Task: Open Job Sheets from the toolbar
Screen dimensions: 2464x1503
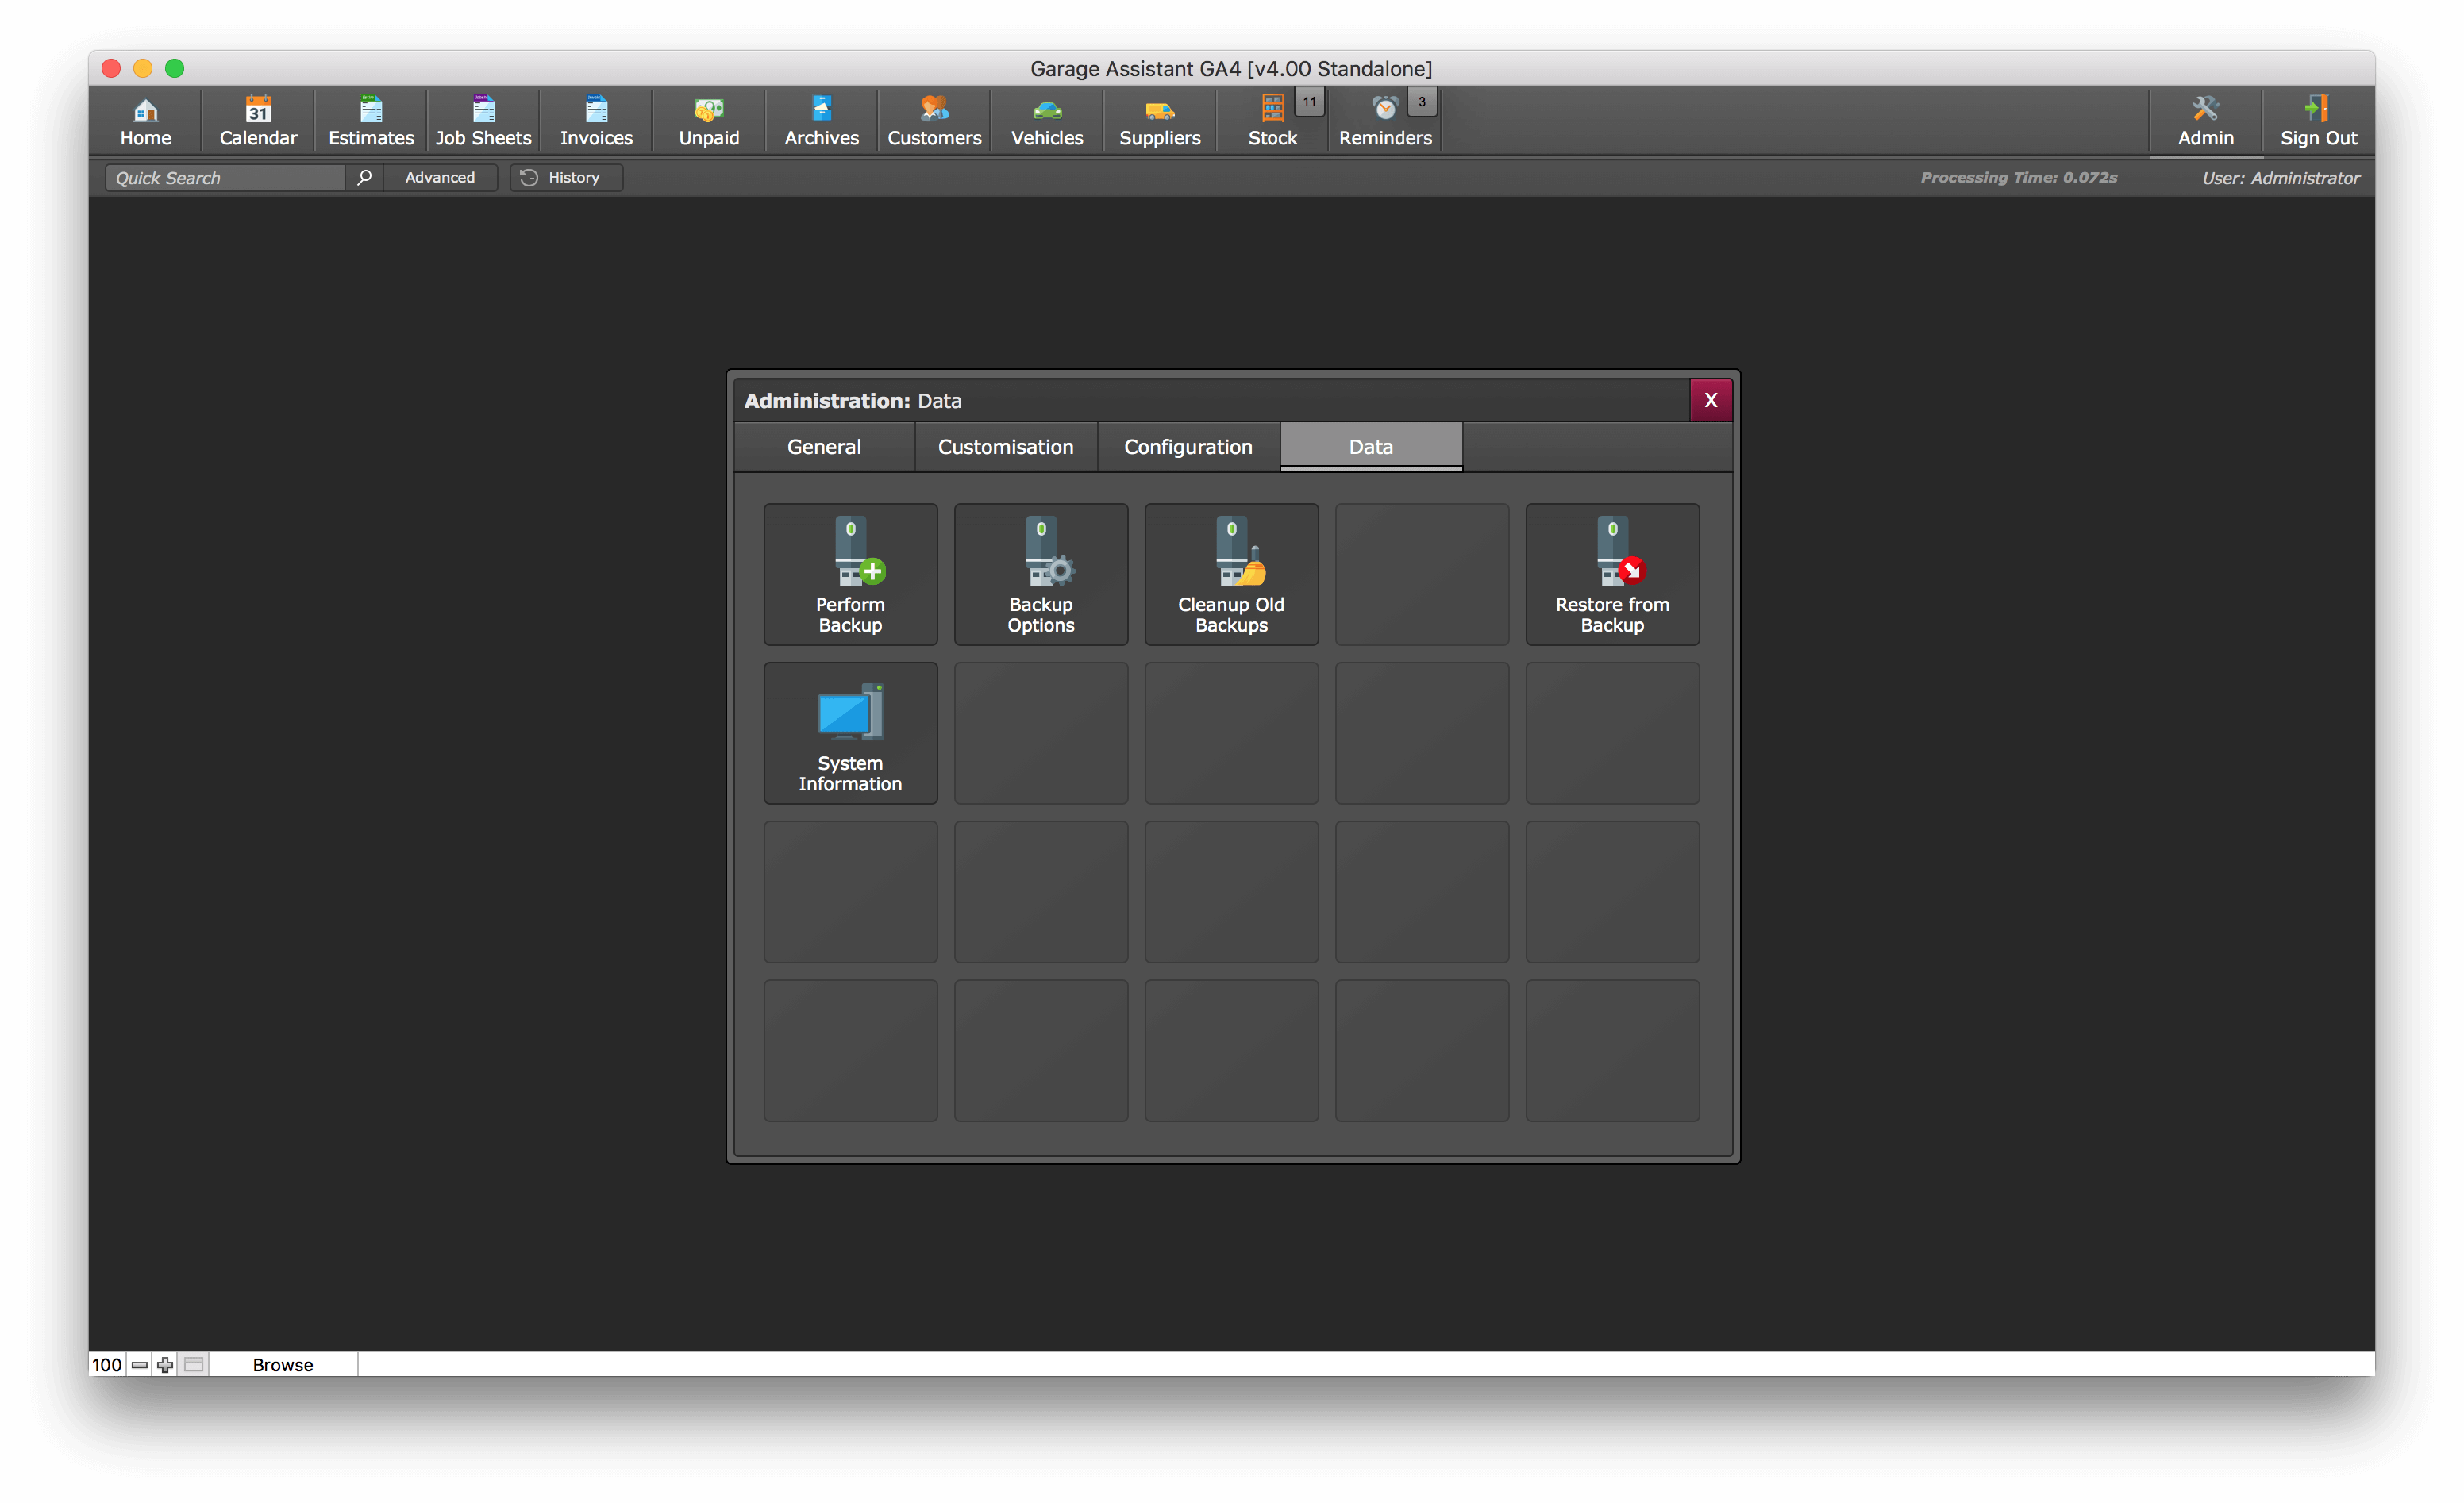Action: [x=483, y=121]
